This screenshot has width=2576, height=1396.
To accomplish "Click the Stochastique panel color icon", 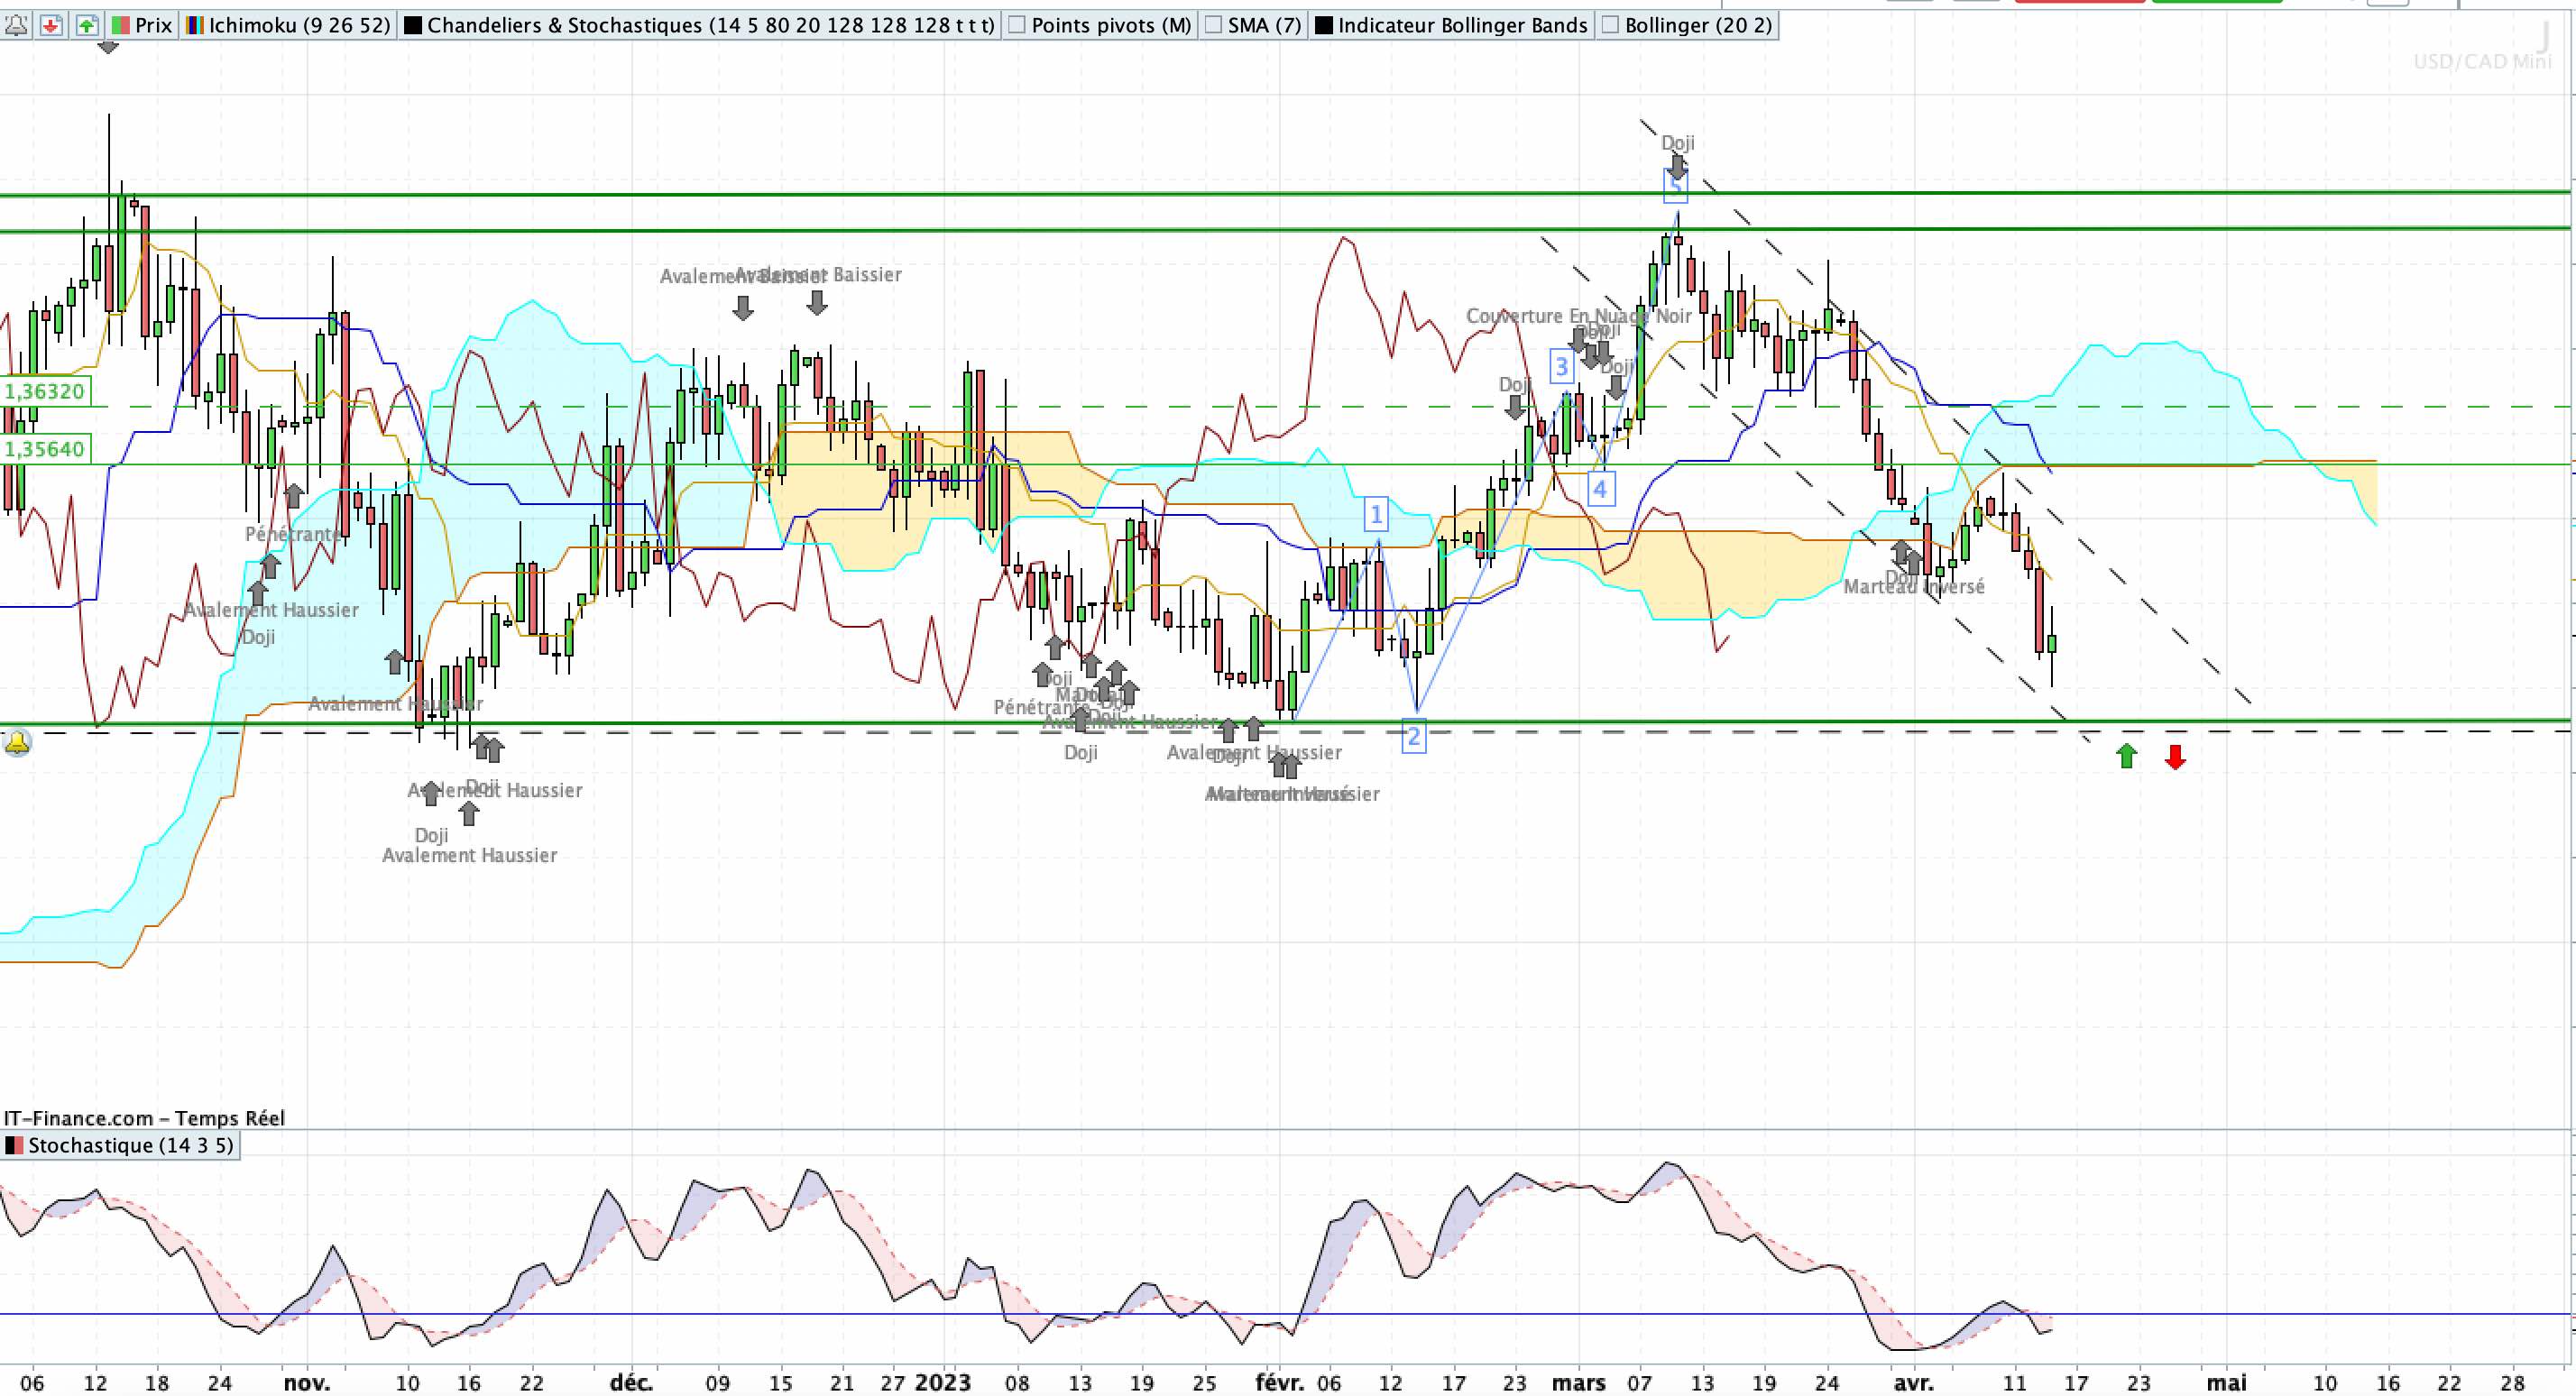I will (x=14, y=1145).
